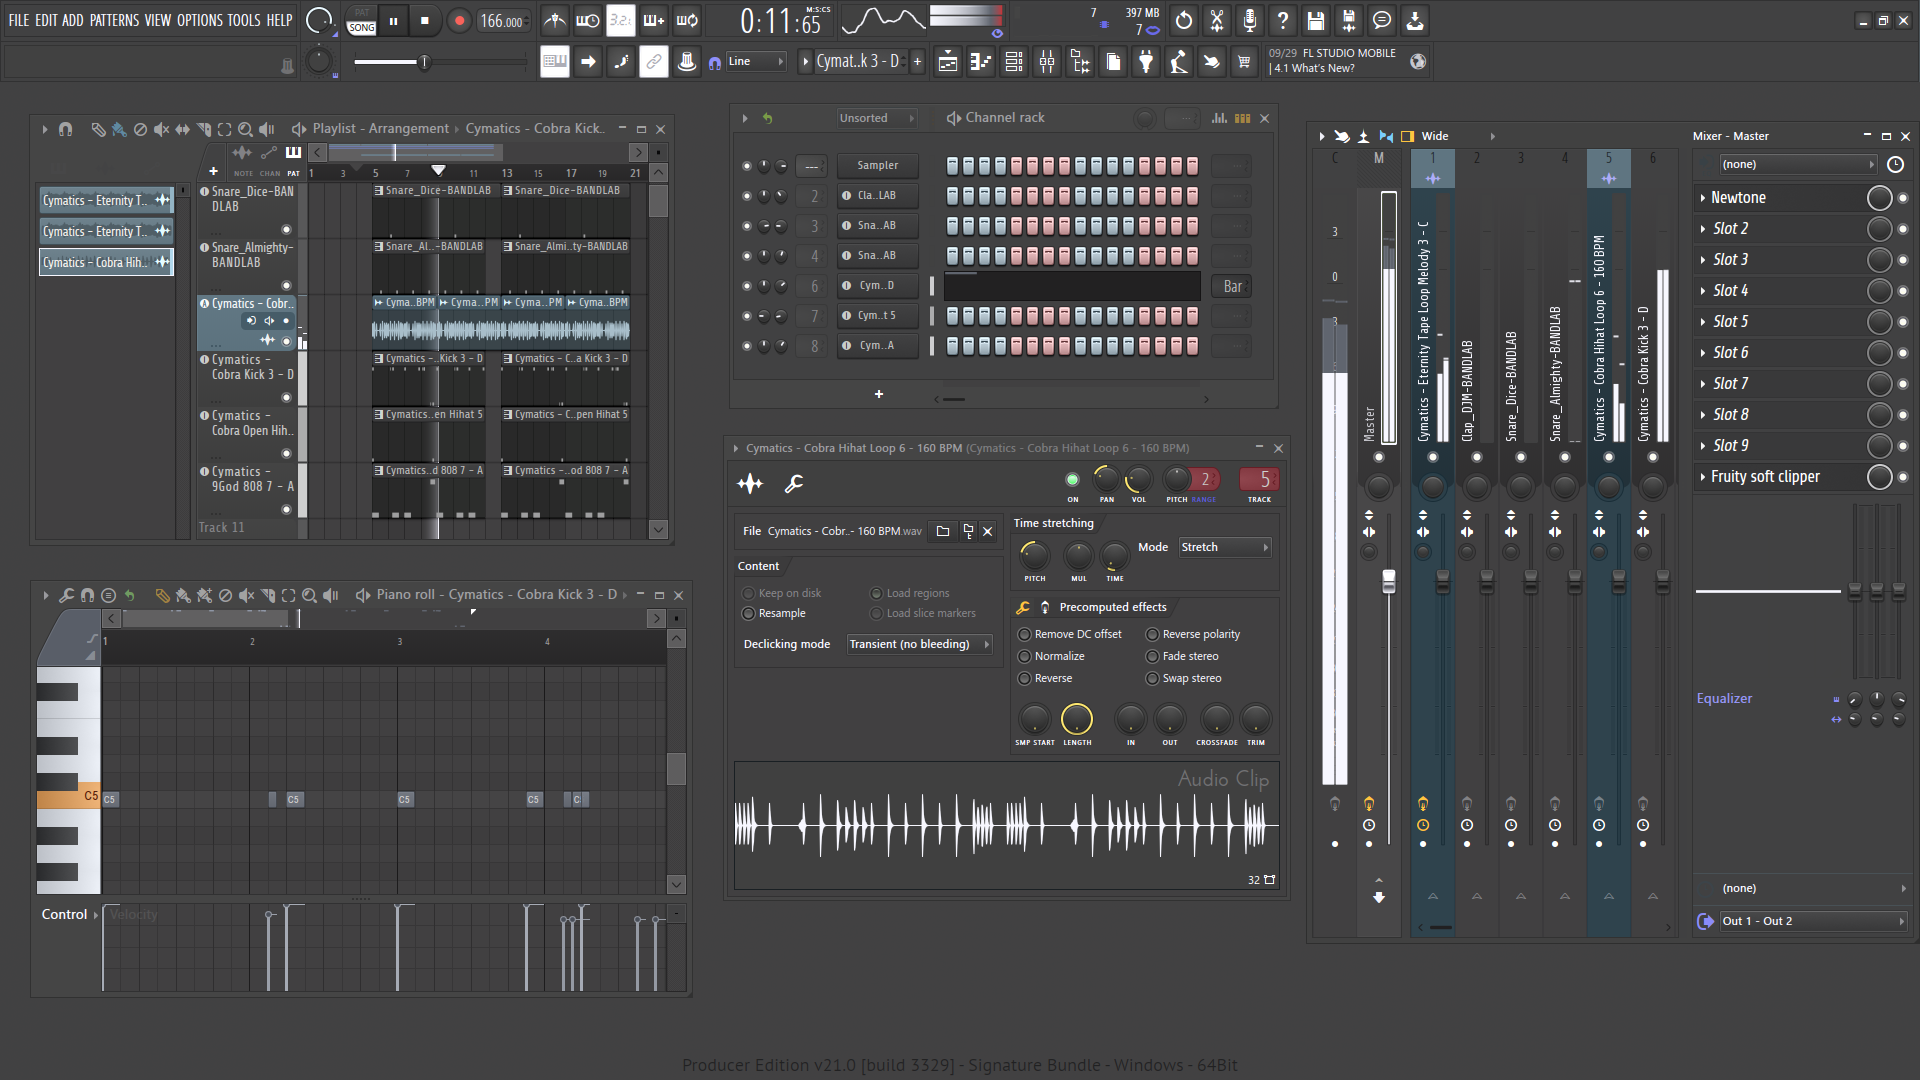Click the tempo field showing 166.000

(x=501, y=21)
